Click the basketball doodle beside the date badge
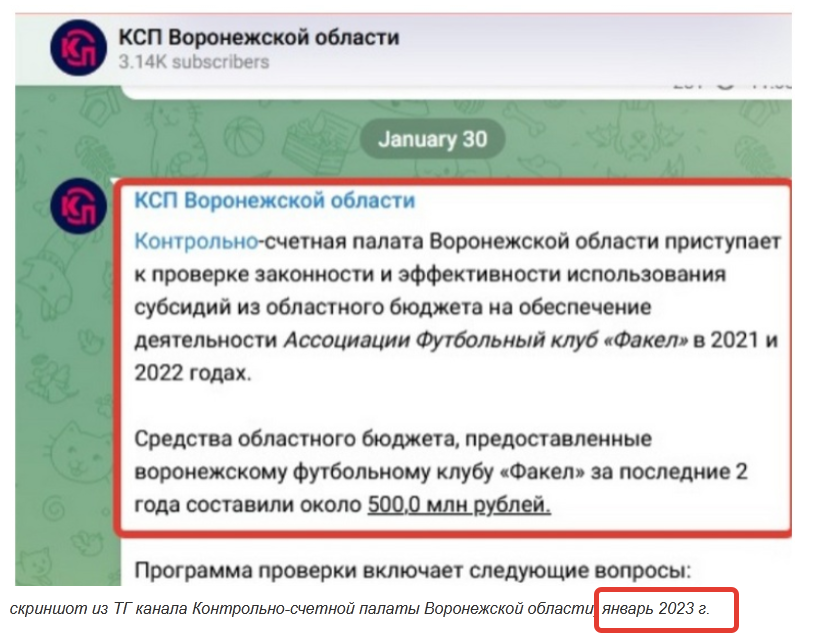813x633 pixels. coord(241,134)
